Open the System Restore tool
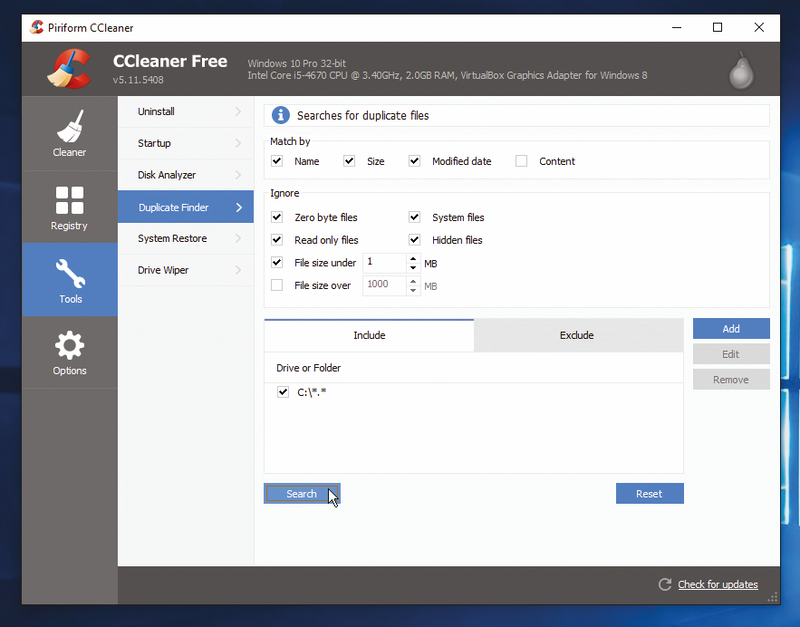 pyautogui.click(x=186, y=238)
